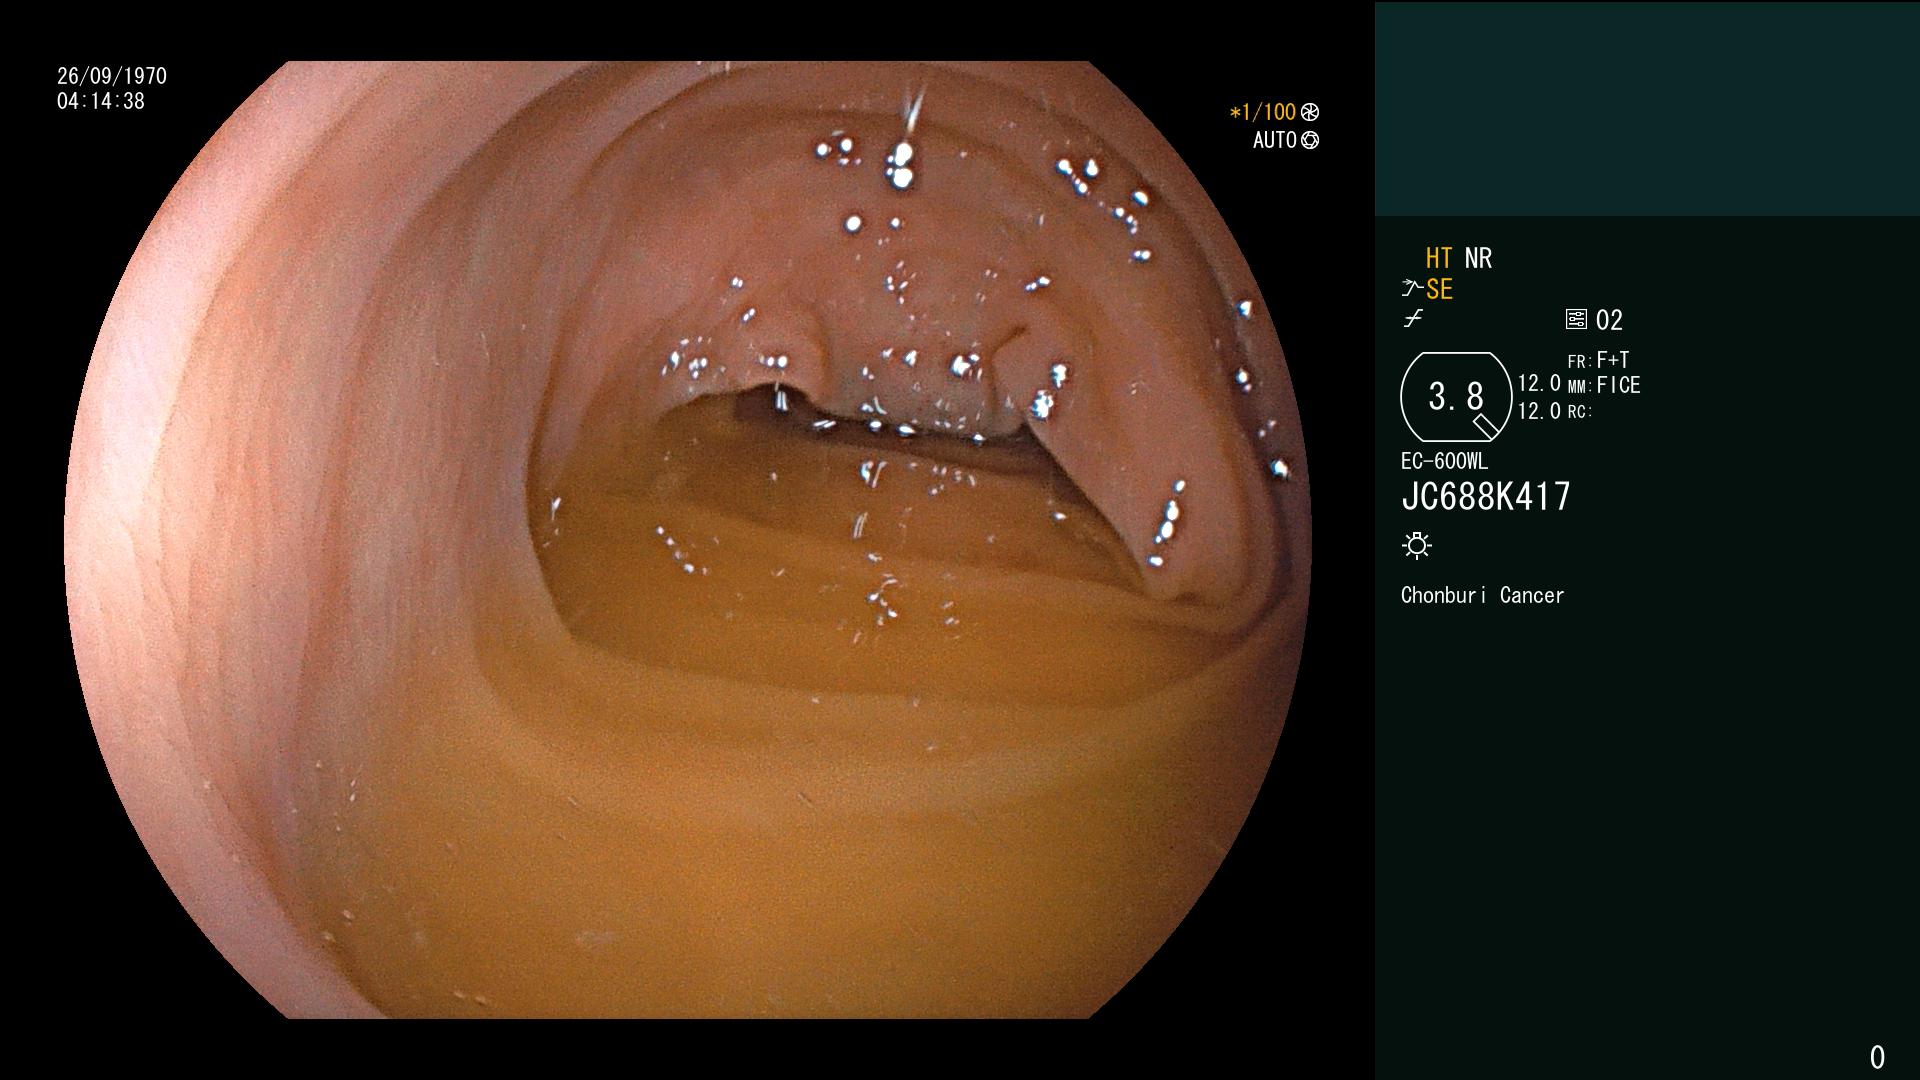Image resolution: width=1920 pixels, height=1080 pixels.
Task: Click the shutter speed value 1/100
Action: point(1268,112)
